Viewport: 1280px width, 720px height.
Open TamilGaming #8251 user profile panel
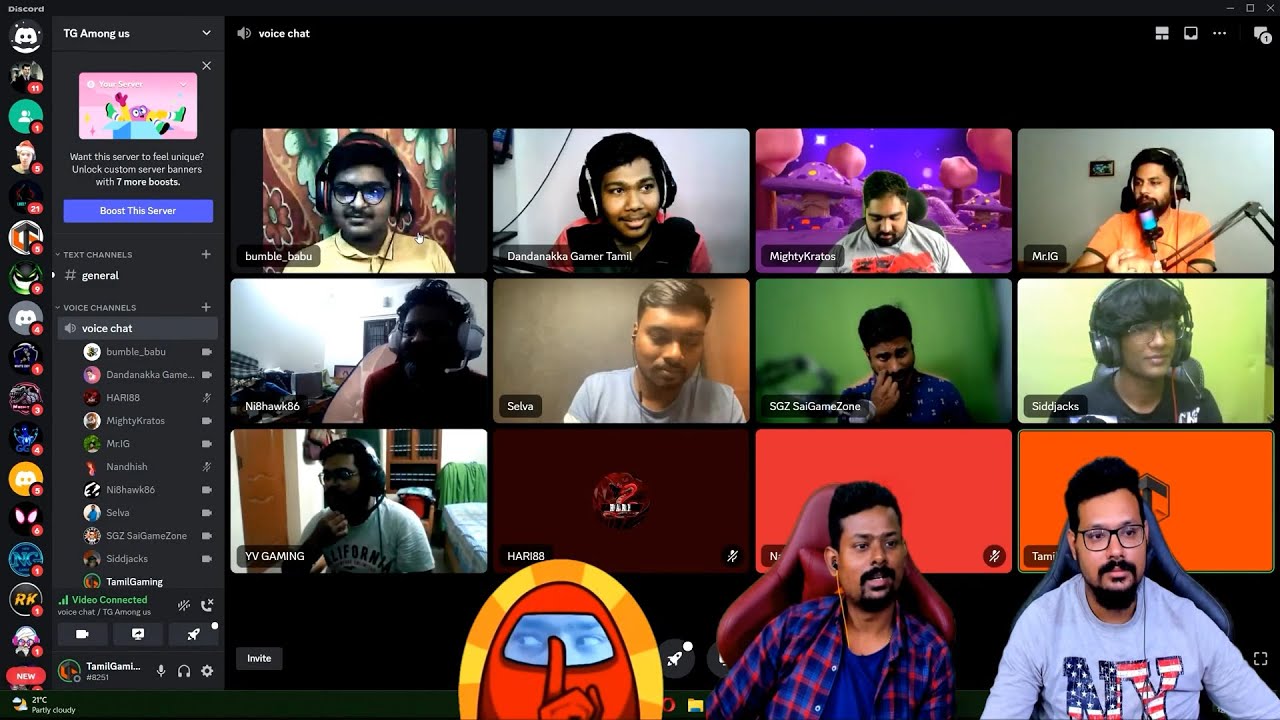[100, 671]
